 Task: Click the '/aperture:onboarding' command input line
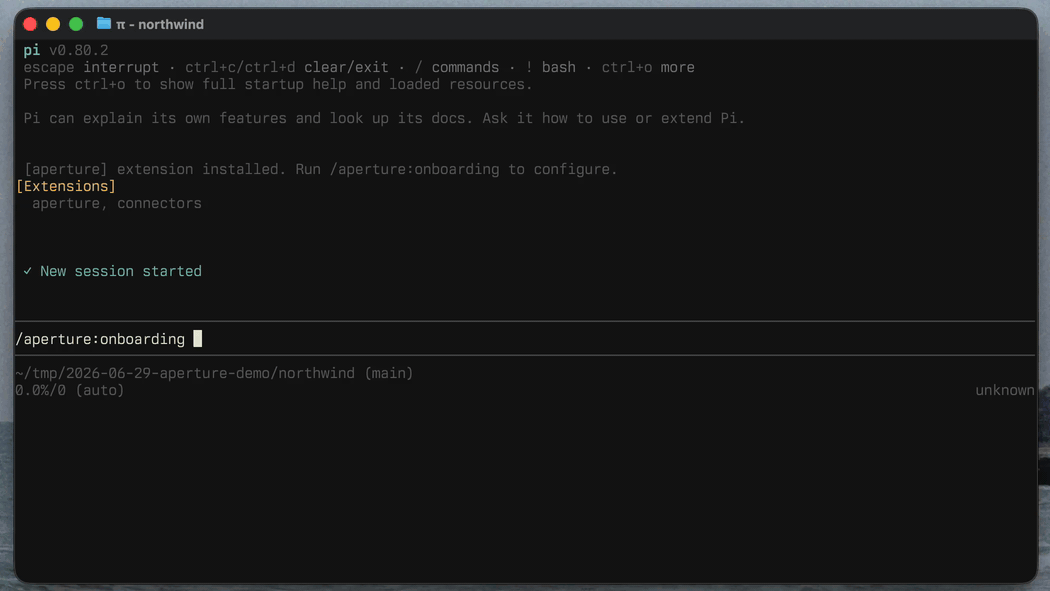point(525,339)
